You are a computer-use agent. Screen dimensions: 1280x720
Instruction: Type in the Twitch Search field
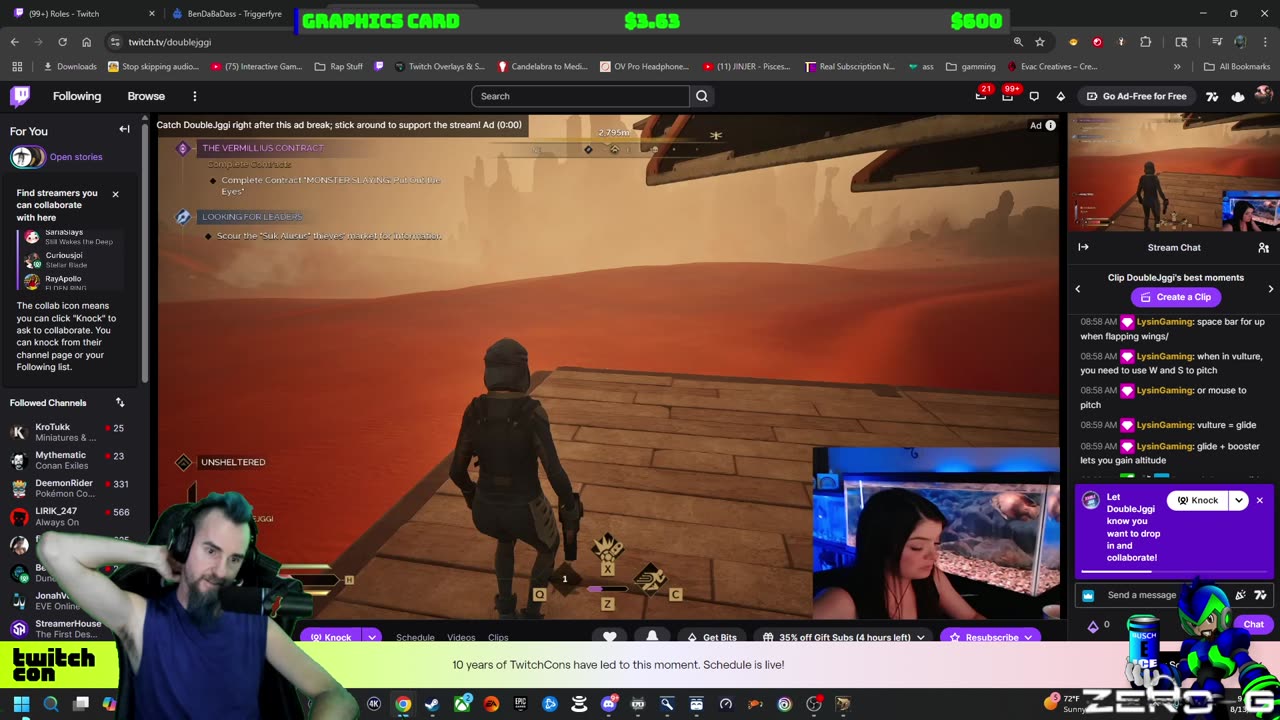coord(580,96)
